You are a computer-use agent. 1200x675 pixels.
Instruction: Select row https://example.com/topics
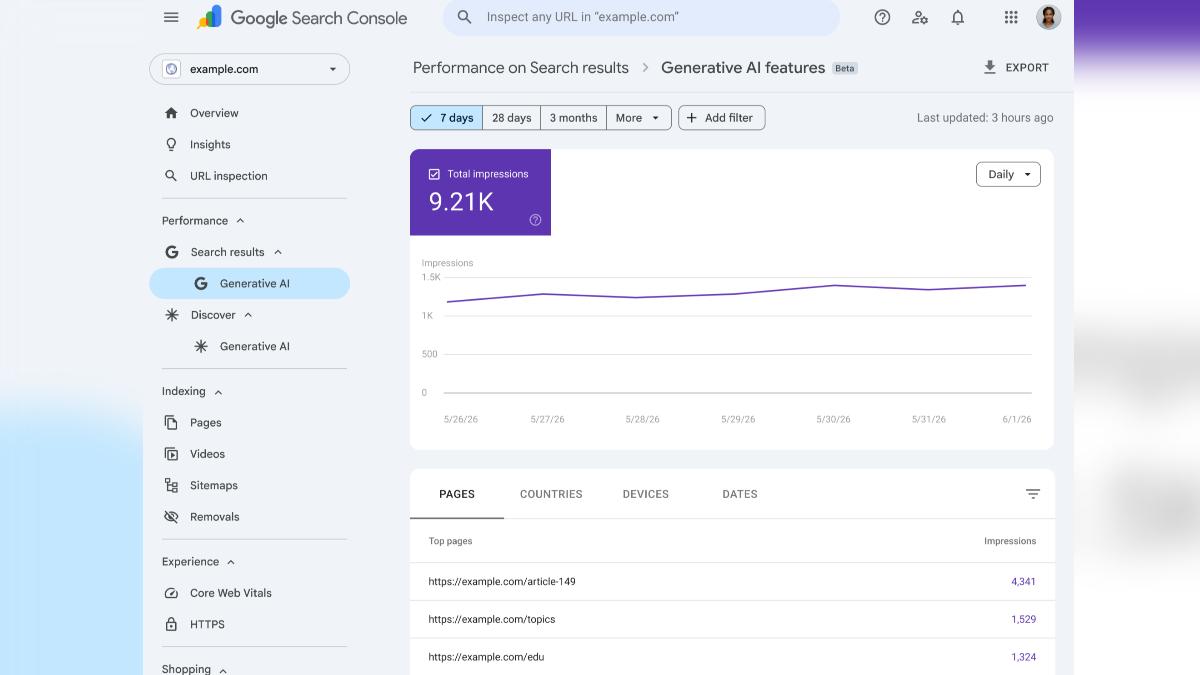point(732,619)
